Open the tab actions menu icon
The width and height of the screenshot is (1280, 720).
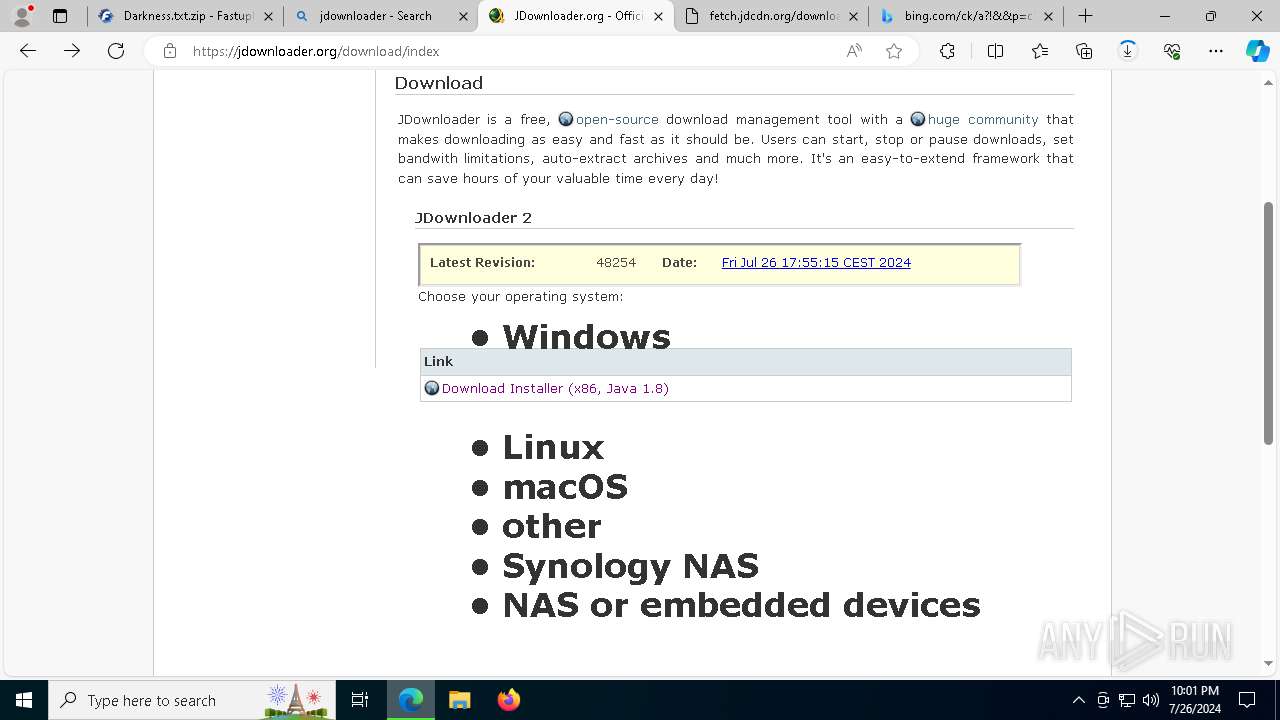click(x=60, y=16)
